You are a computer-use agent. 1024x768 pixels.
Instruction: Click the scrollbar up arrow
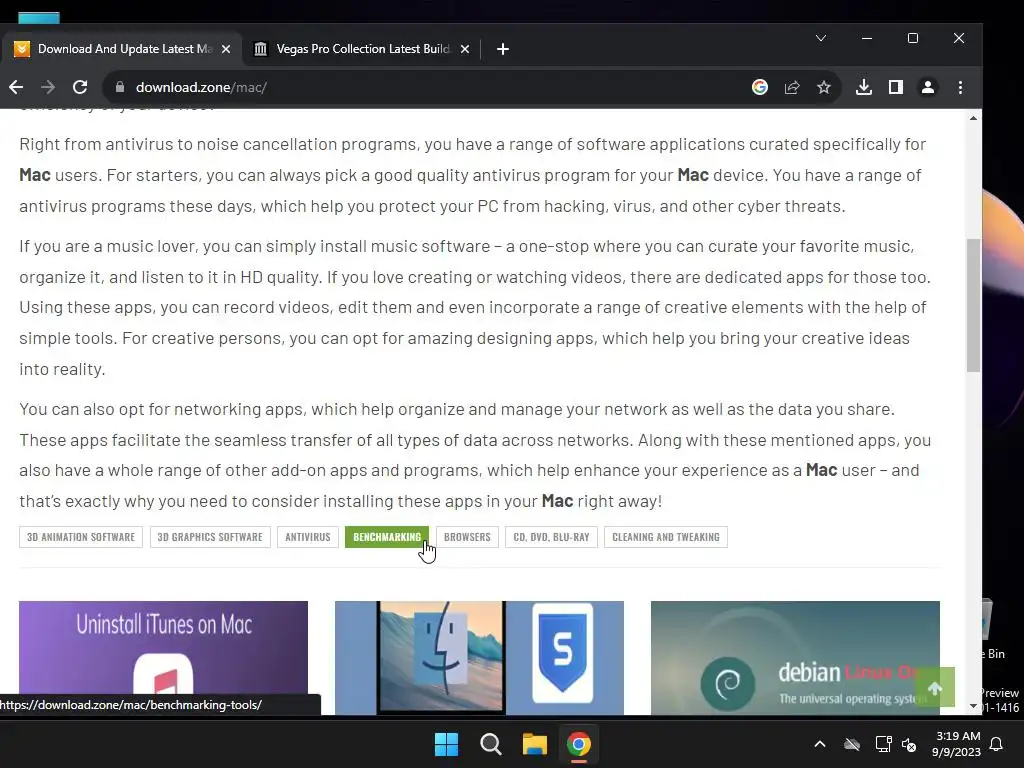tap(973, 118)
